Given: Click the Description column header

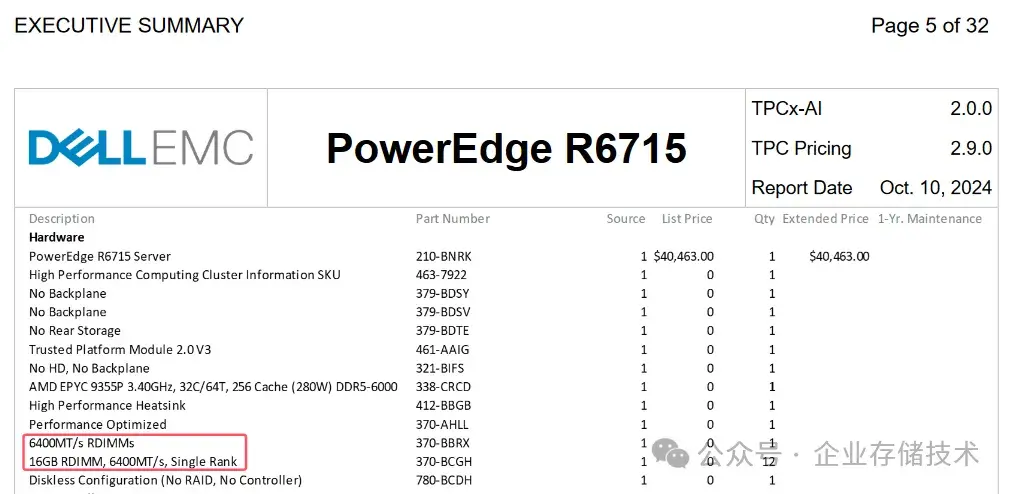Looking at the screenshot, I should [x=62, y=219].
